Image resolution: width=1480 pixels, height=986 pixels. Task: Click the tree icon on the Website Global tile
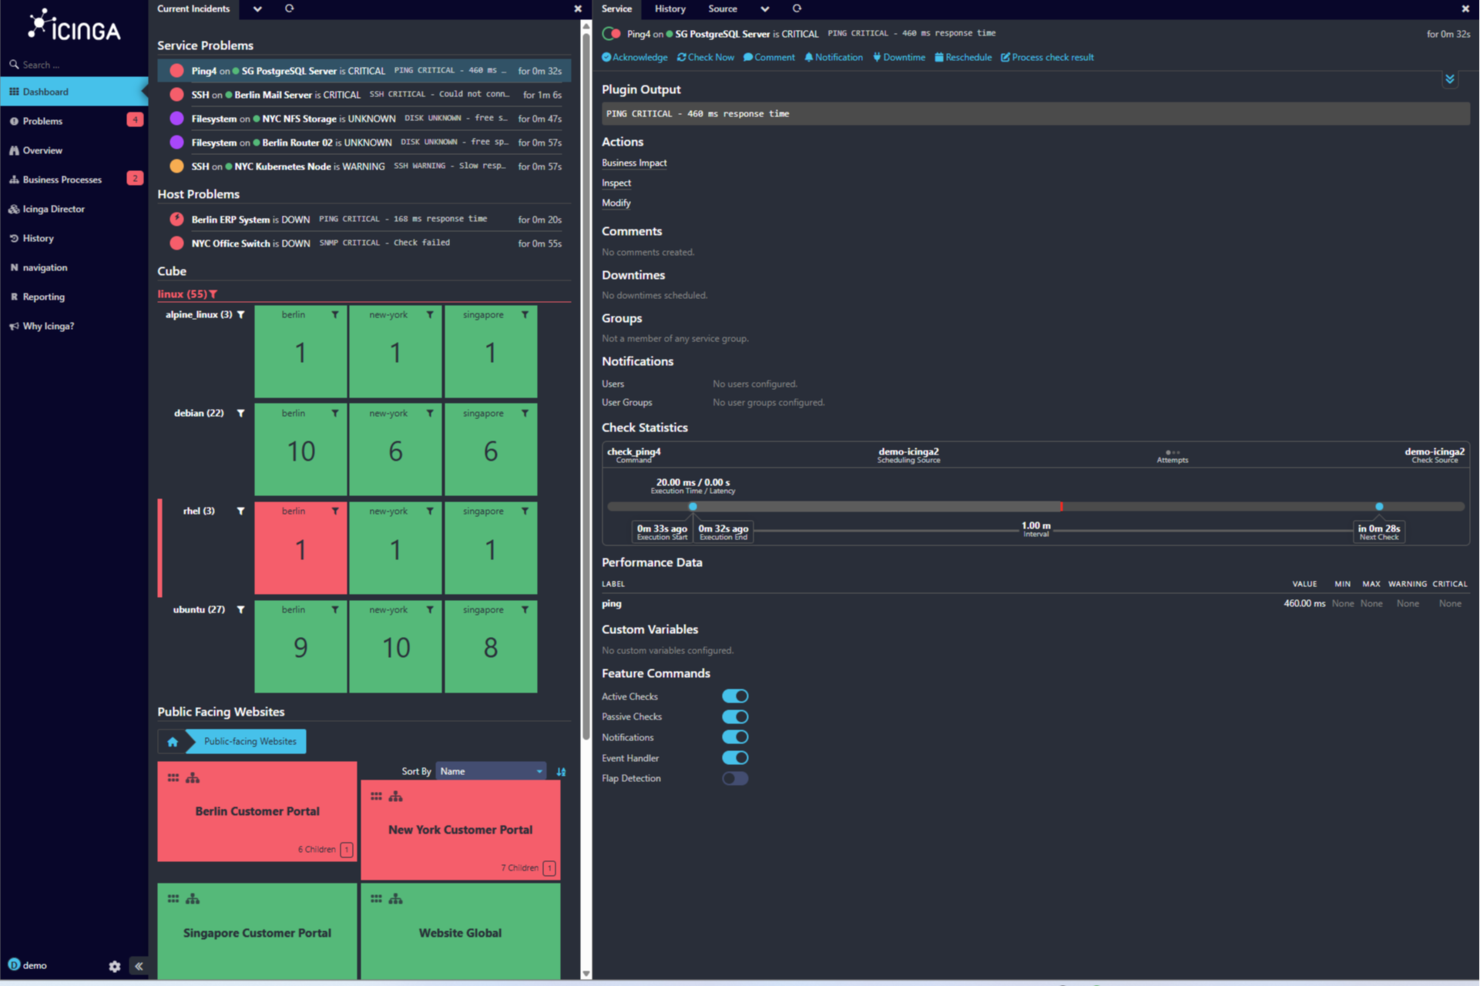(396, 899)
